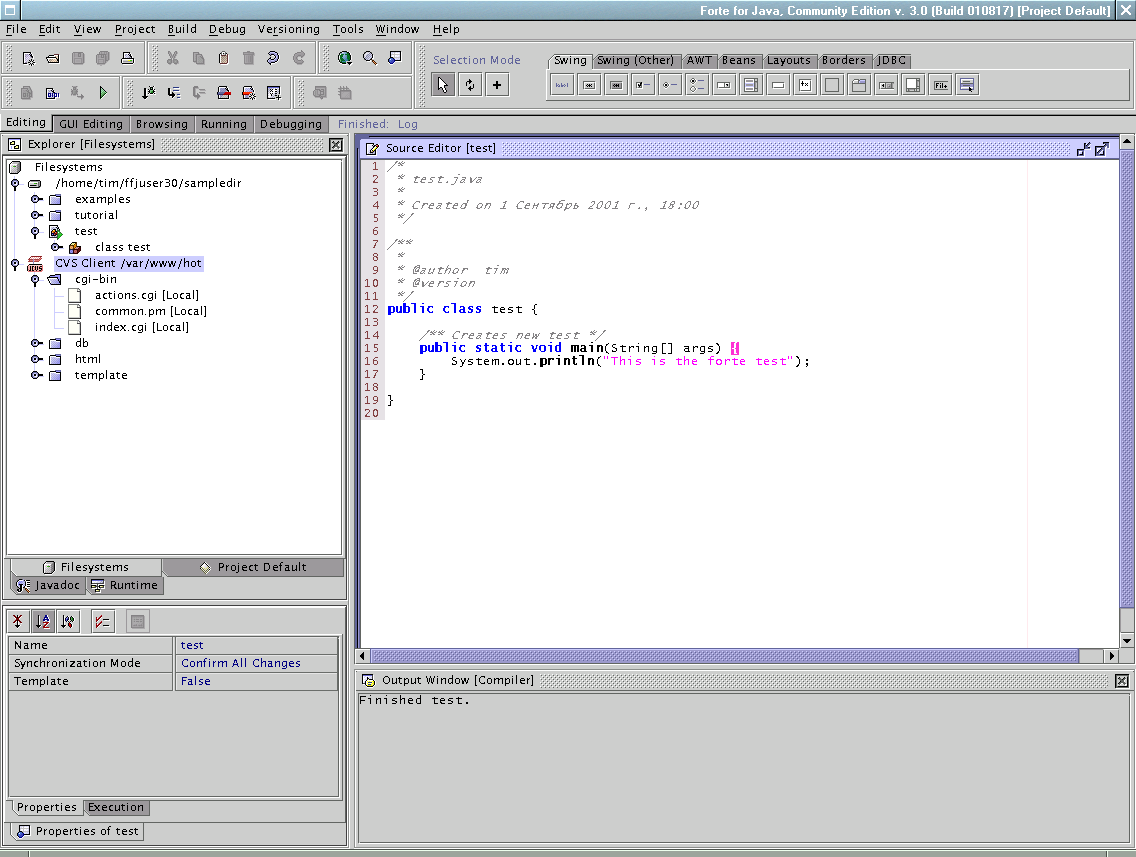Click the magnifier Search icon in toolbar
This screenshot has height=857, width=1136.
pyautogui.click(x=370, y=58)
